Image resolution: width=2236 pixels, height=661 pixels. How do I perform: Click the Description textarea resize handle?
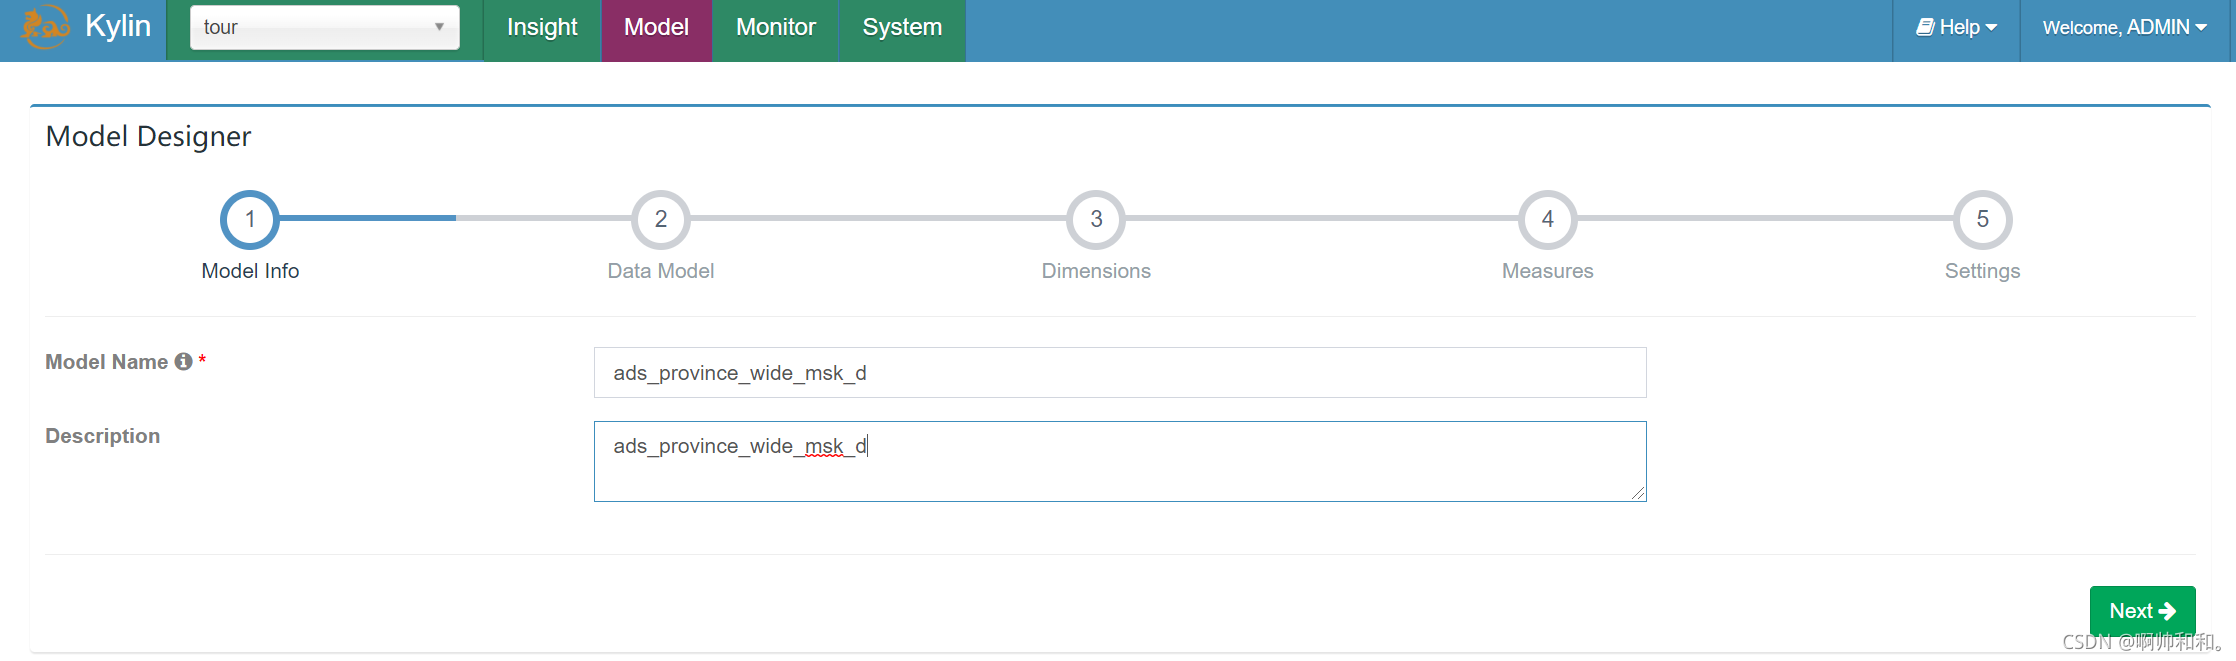(1637, 492)
